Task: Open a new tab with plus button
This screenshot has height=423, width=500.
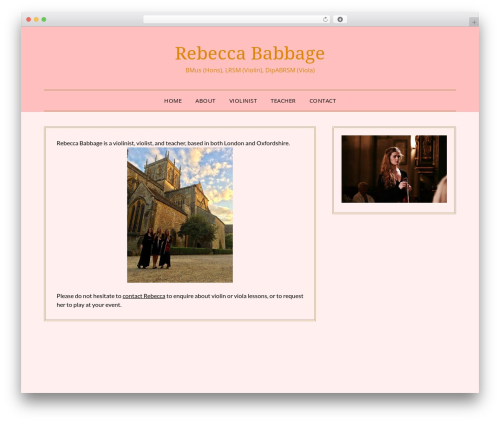Action: click(x=474, y=22)
